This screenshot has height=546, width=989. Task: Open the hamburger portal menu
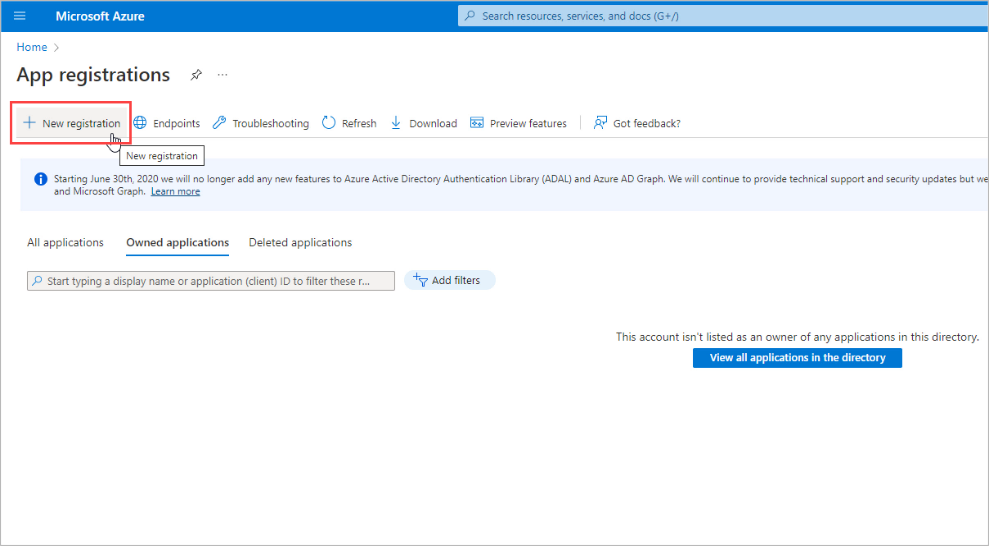coord(19,16)
